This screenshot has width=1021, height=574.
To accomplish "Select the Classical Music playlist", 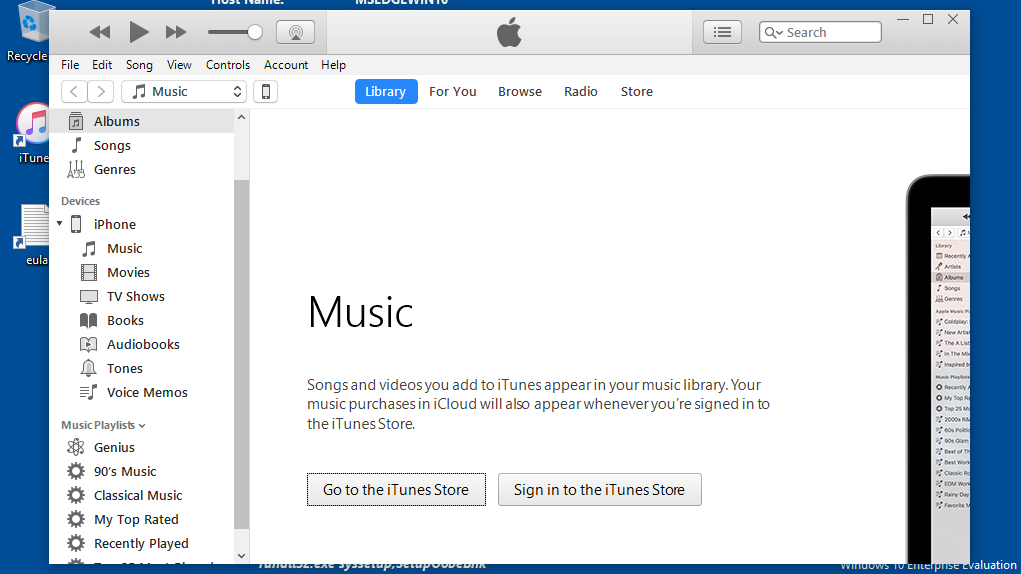I will pos(141,495).
